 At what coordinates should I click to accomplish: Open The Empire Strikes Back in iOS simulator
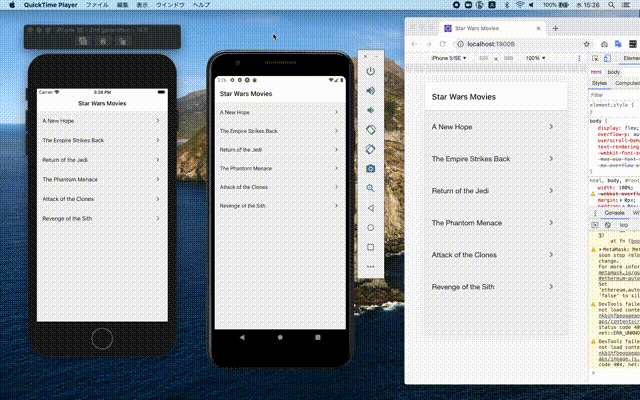tap(102, 140)
